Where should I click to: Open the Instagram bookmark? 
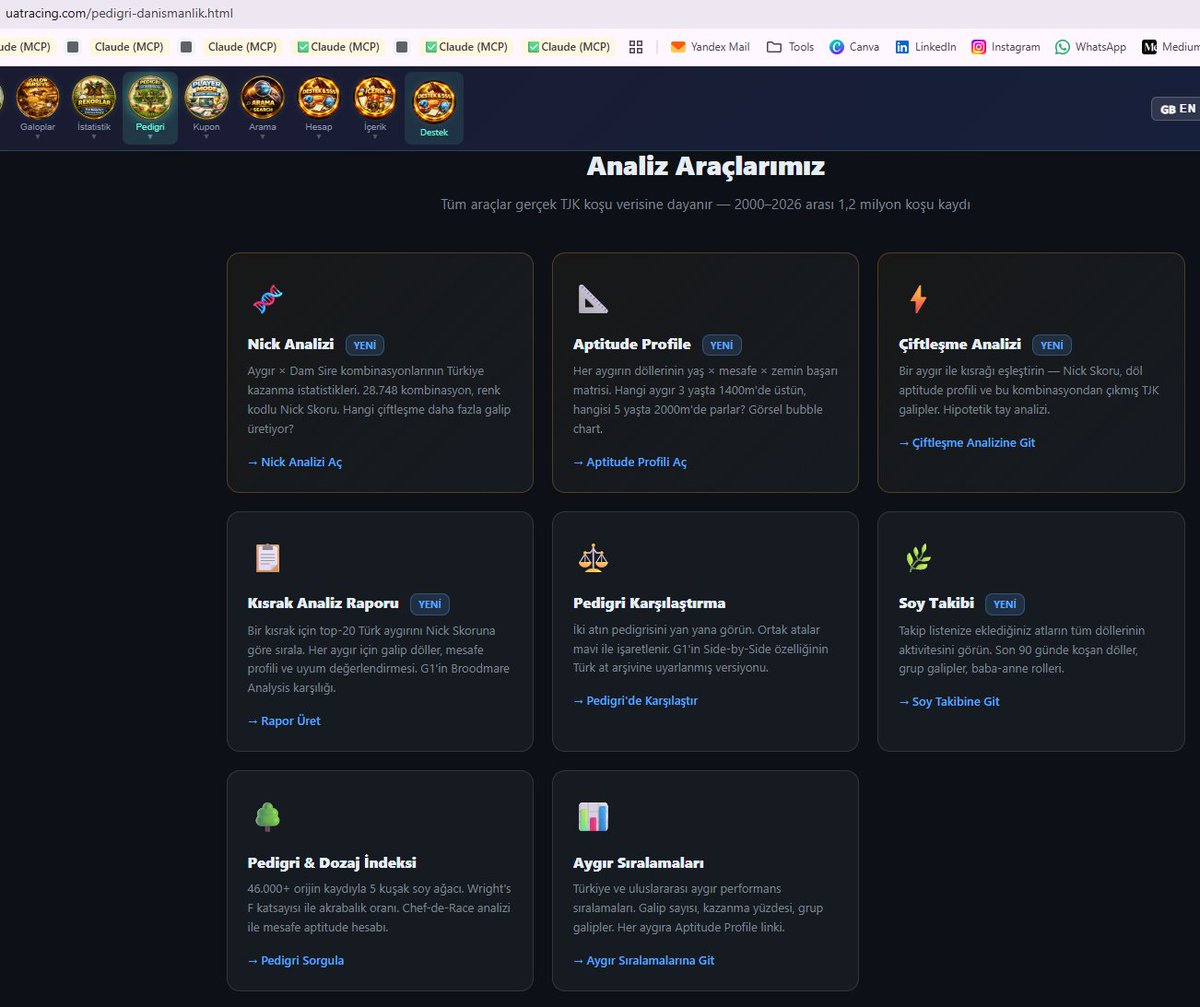tap(1006, 47)
